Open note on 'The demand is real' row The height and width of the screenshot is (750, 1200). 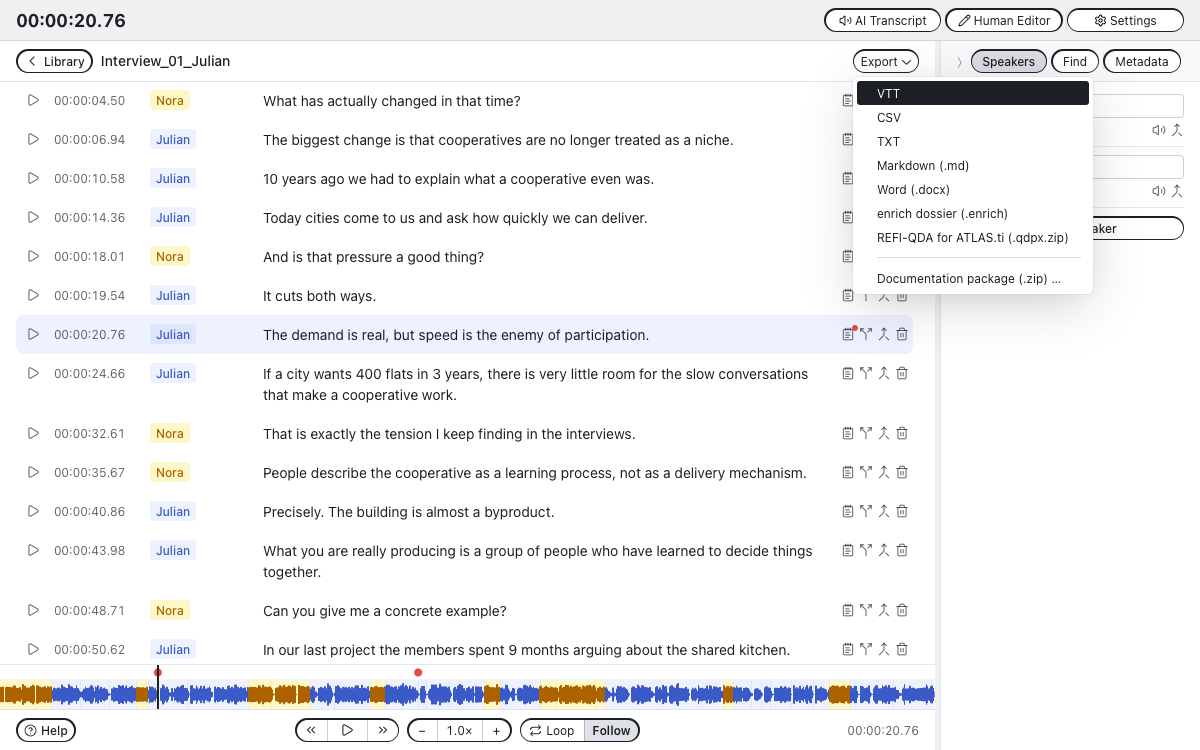click(x=848, y=334)
